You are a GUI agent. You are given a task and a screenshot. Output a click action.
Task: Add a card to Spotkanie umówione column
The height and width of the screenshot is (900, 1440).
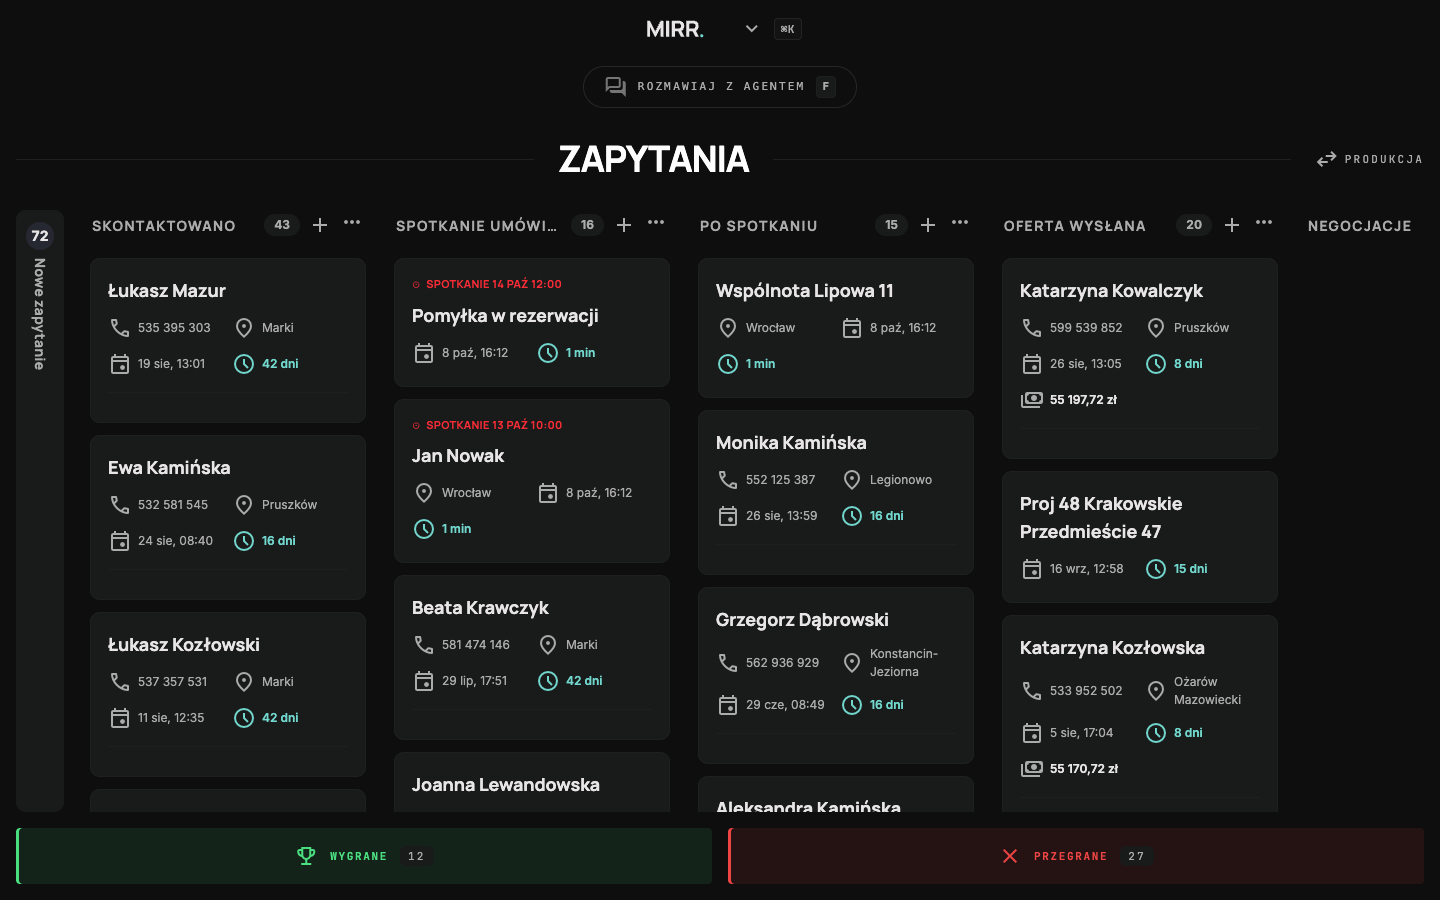[624, 225]
